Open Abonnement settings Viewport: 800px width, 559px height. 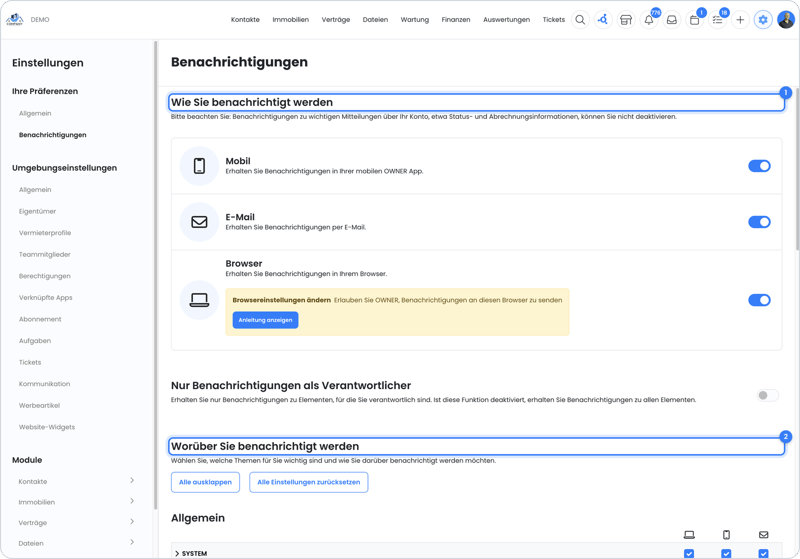[x=40, y=319]
